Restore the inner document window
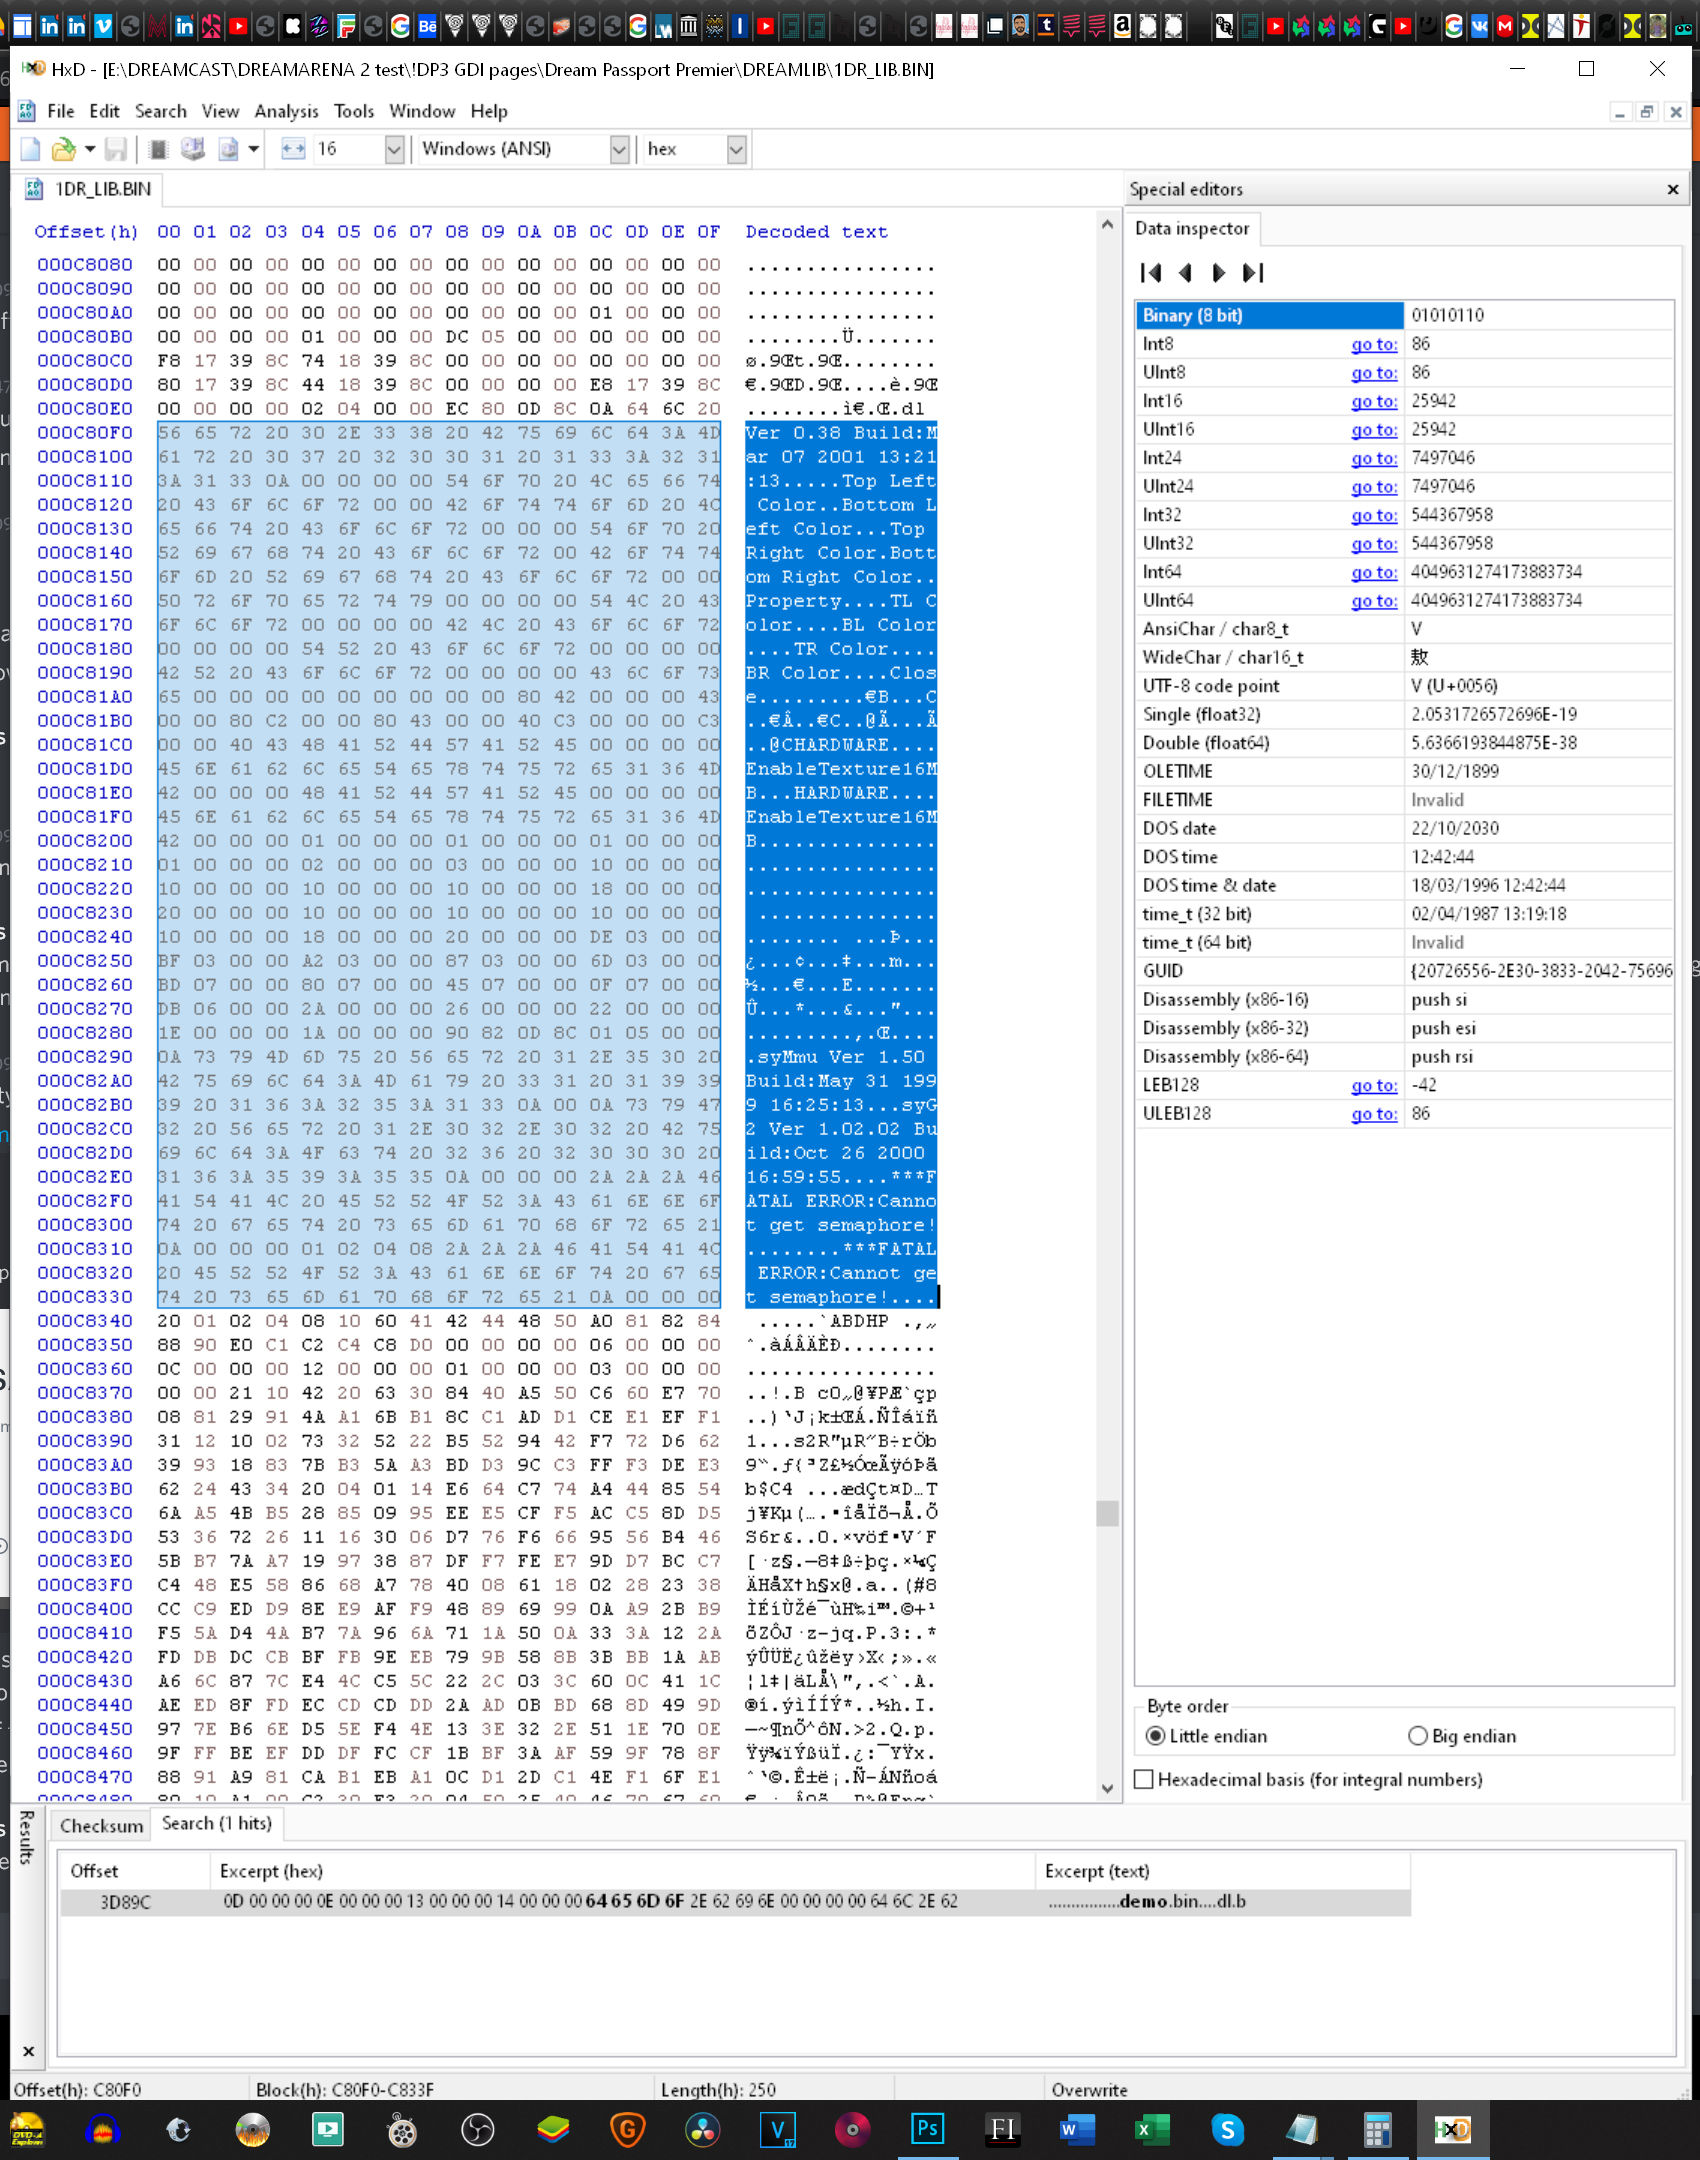 1647,112
